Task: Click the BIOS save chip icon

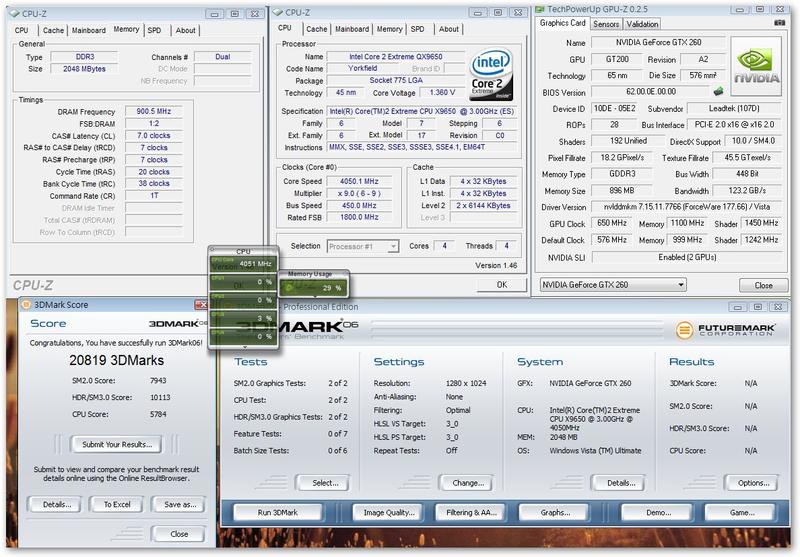Action: [718, 91]
